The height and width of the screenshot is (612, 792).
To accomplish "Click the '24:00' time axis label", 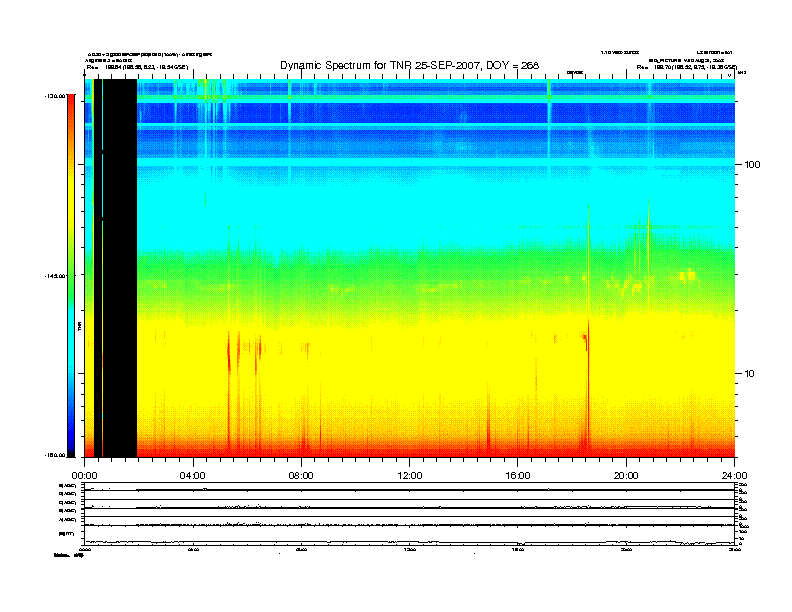I will click(x=734, y=476).
